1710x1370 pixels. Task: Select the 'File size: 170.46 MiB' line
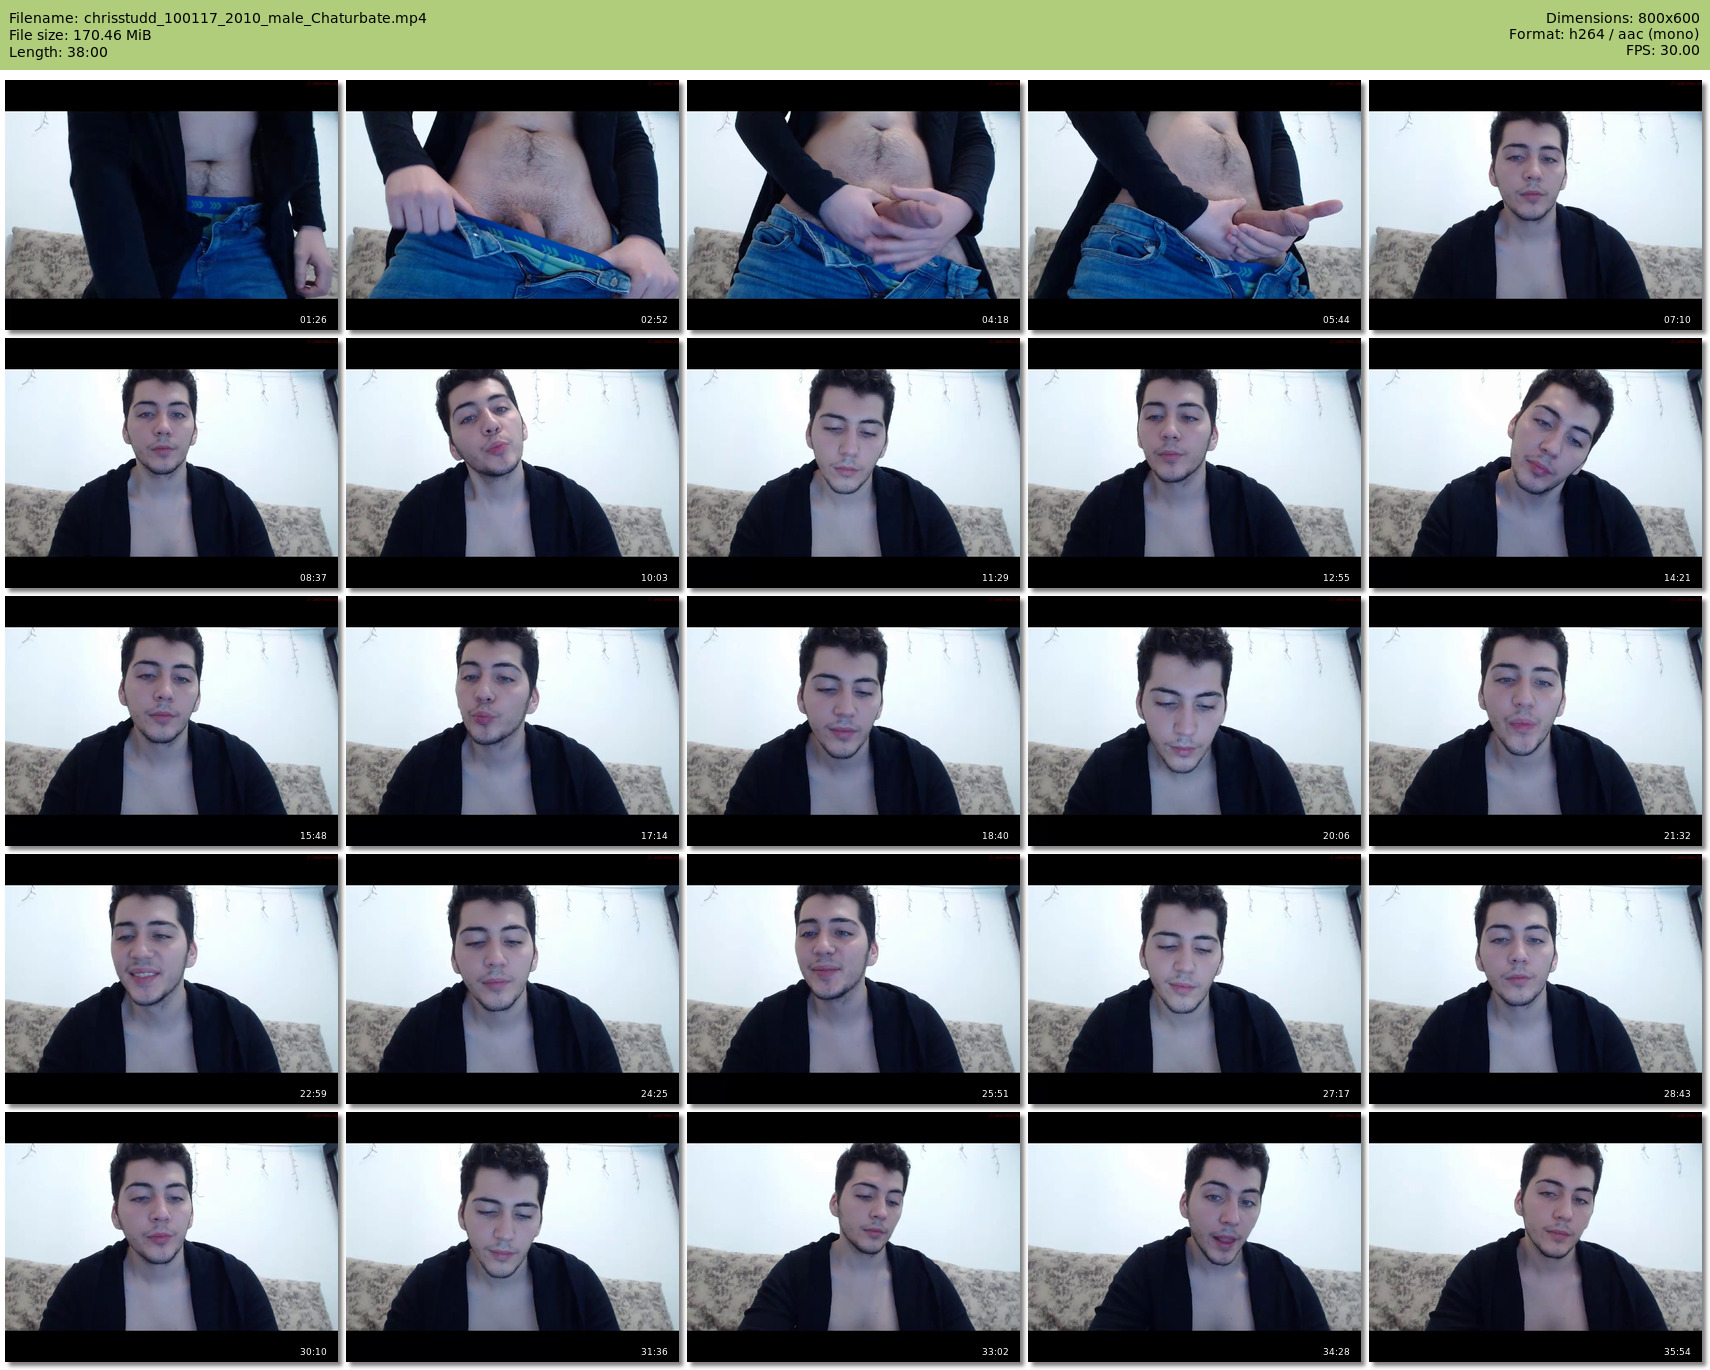pyautogui.click(x=80, y=35)
